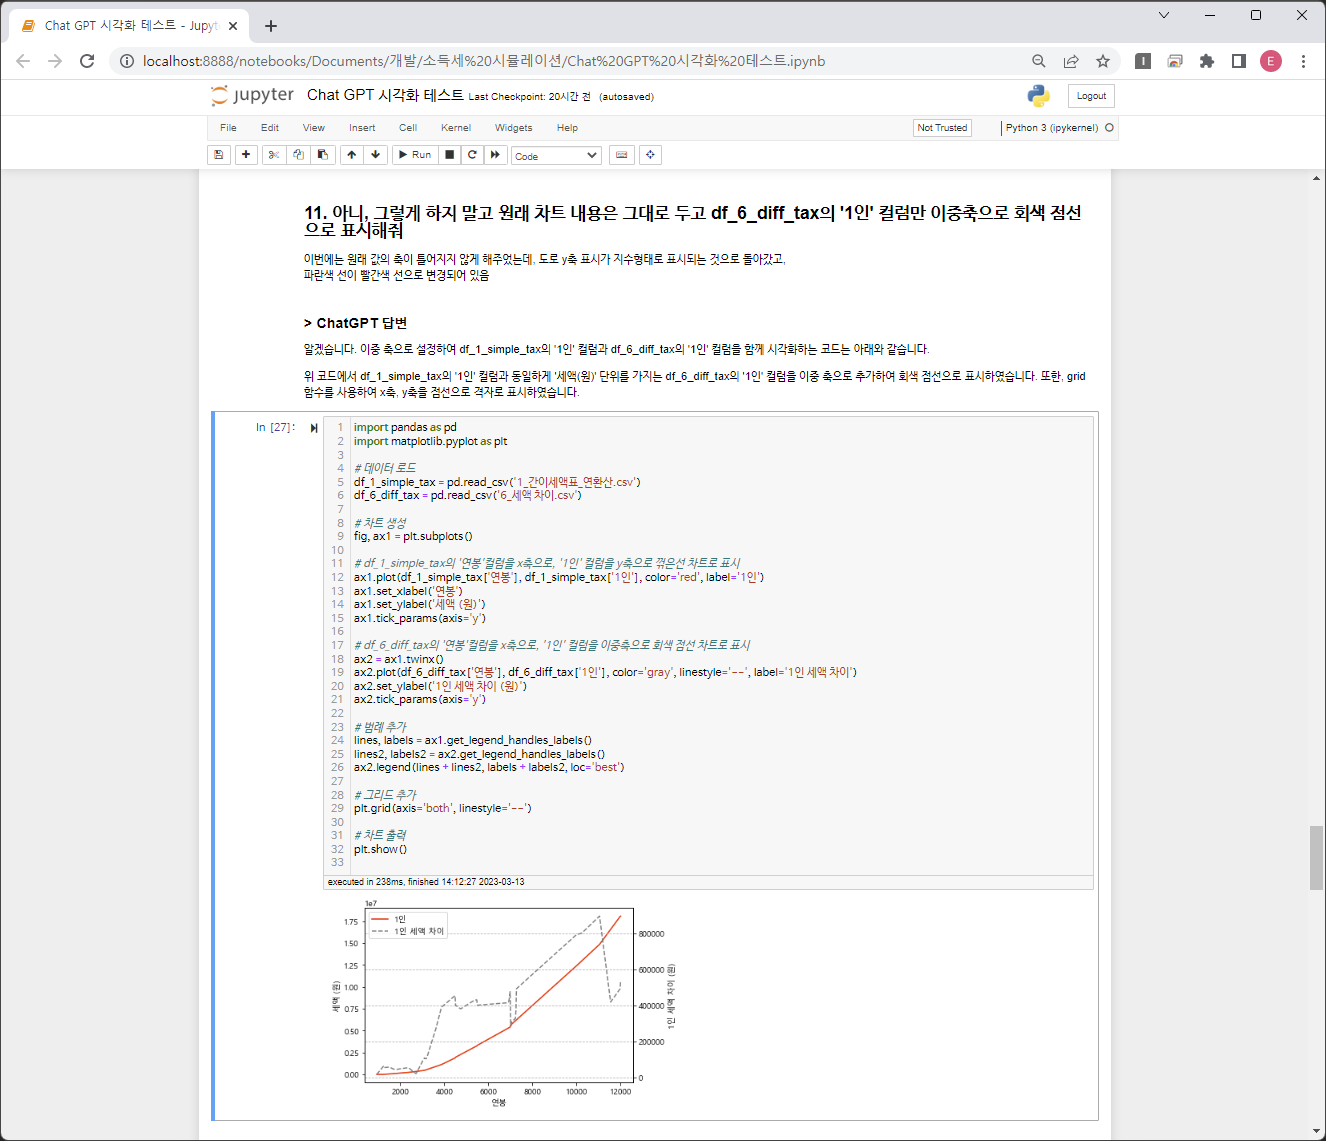Select the Chat GPT 시각화 테스트 browser tab
The width and height of the screenshot is (1326, 1141).
(130, 26)
